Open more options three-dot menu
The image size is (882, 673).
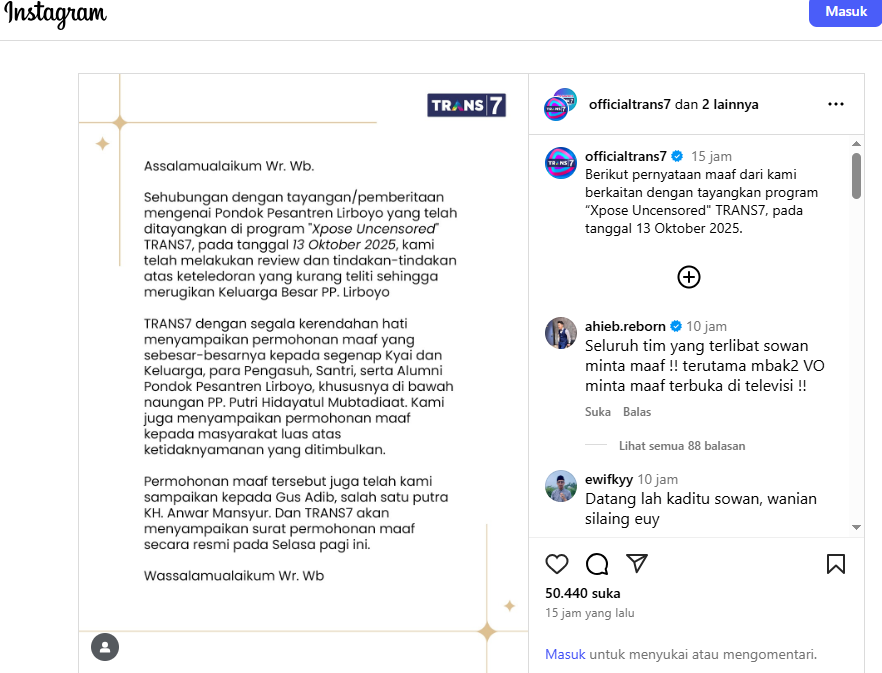coord(836,104)
